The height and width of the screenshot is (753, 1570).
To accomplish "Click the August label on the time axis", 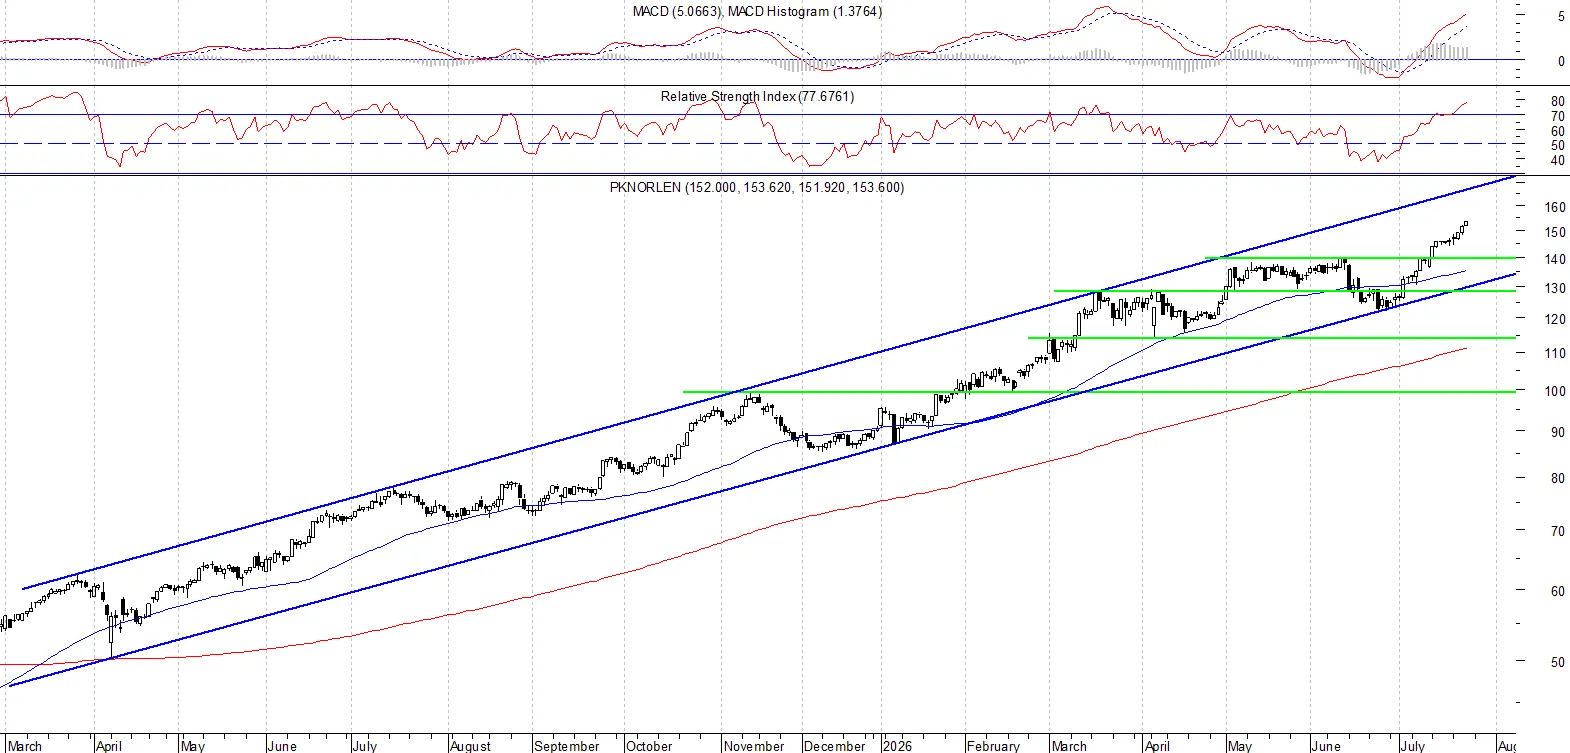I will tap(470, 746).
